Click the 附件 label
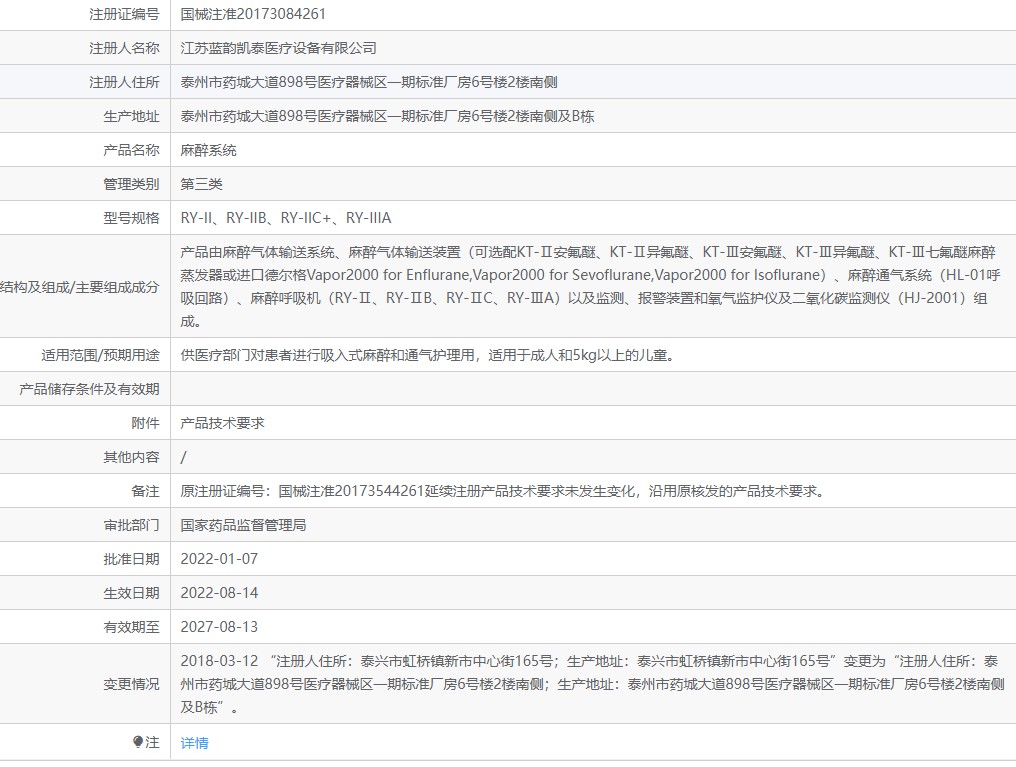Screen dimensions: 1016x767 pos(145,423)
